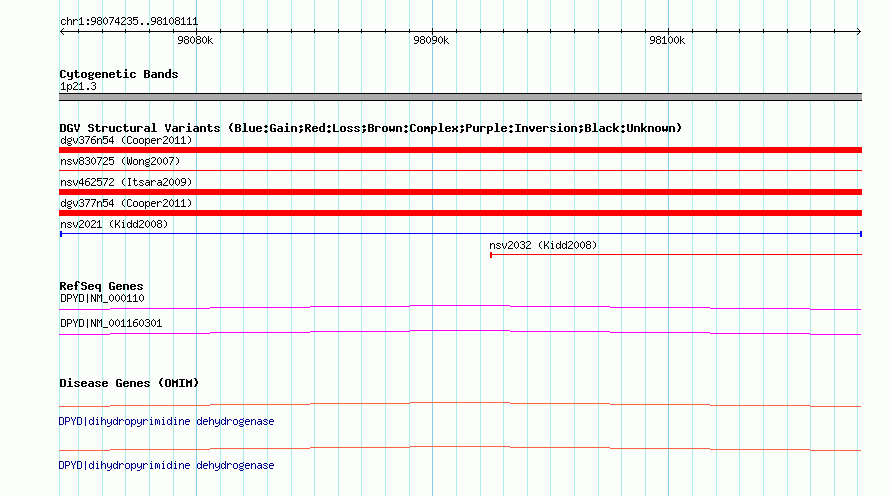Select the thin red line for nsv830725
This screenshot has width=890, height=496.
click(x=460, y=170)
